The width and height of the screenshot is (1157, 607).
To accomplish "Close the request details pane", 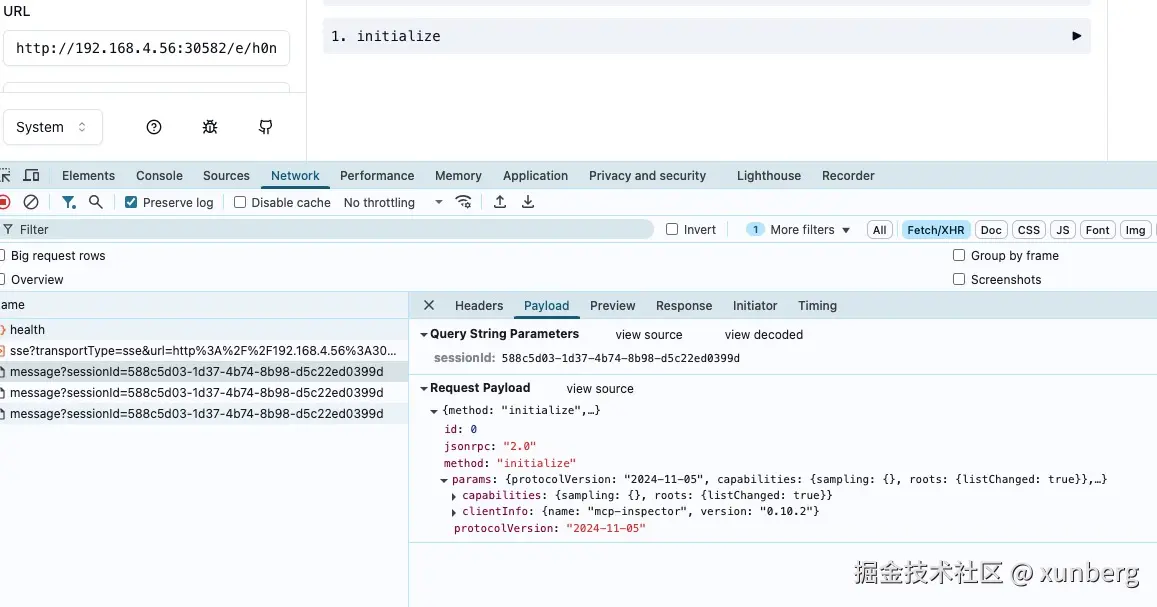I will [x=429, y=305].
